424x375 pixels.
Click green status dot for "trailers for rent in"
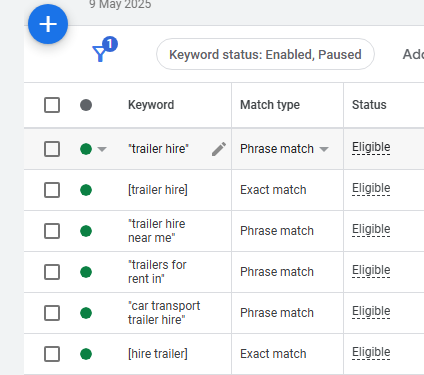tap(86, 272)
